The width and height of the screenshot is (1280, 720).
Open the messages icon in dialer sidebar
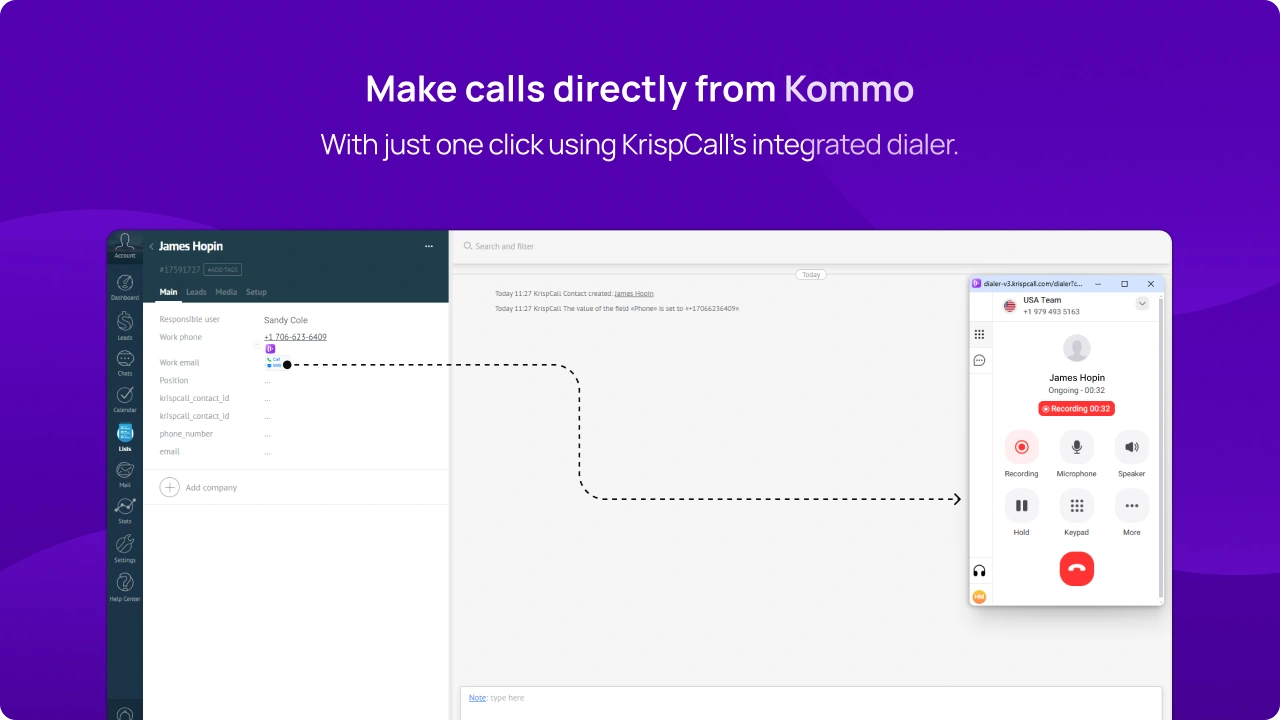tap(979, 360)
